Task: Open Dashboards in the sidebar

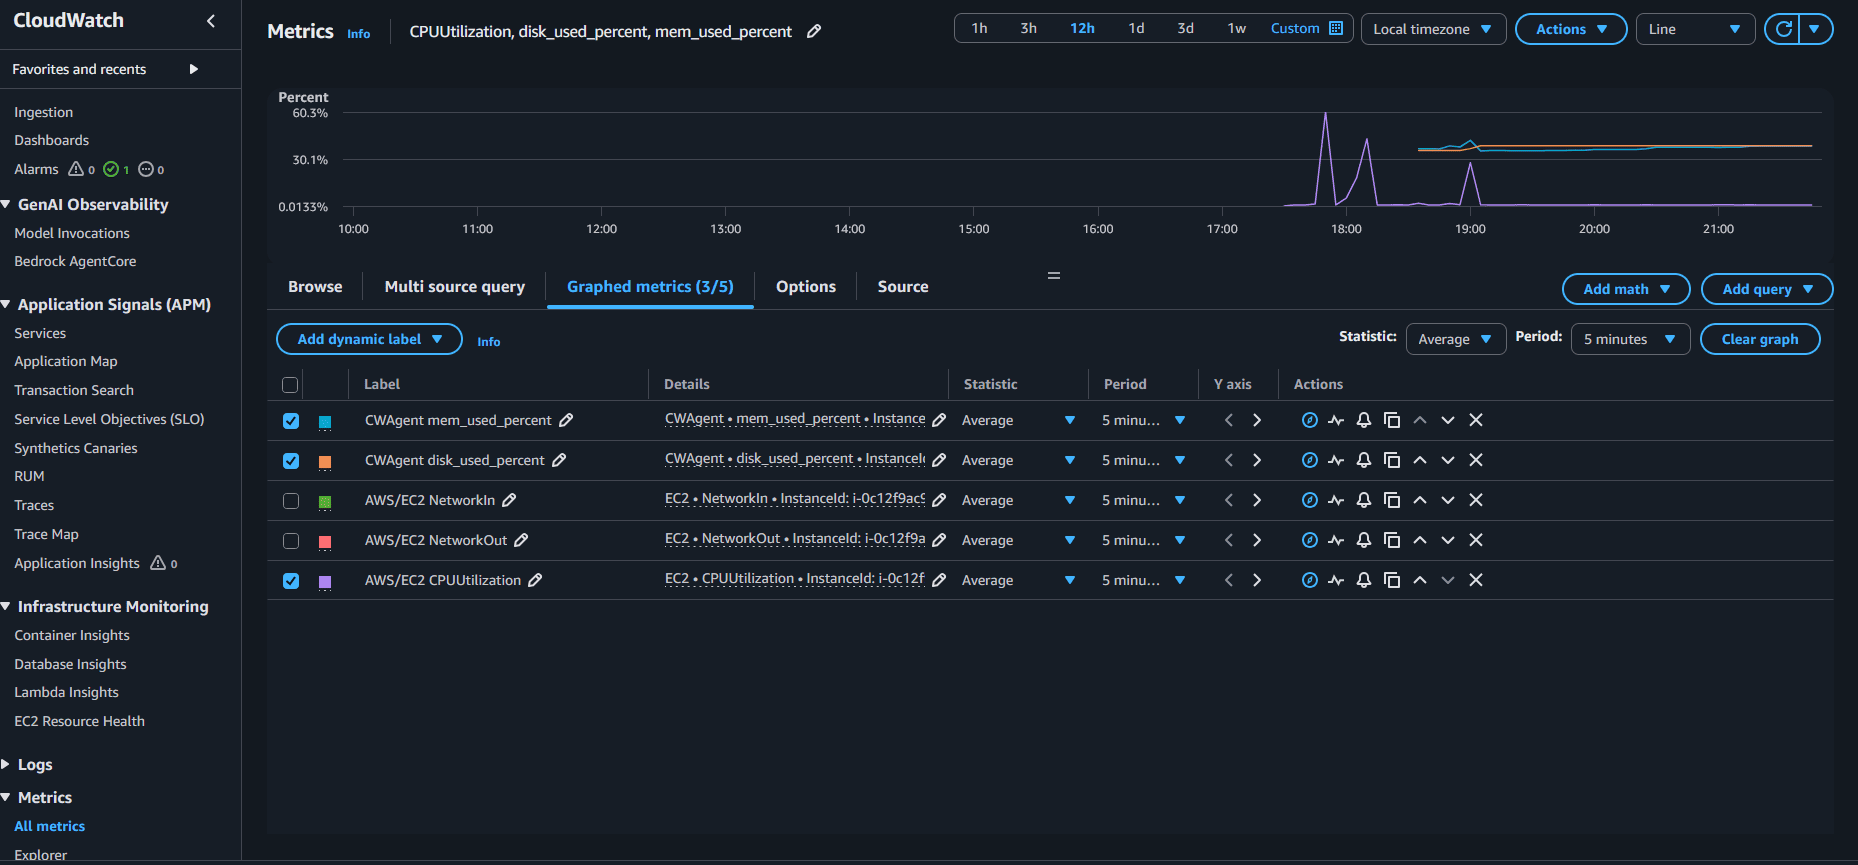Action: pos(52,140)
